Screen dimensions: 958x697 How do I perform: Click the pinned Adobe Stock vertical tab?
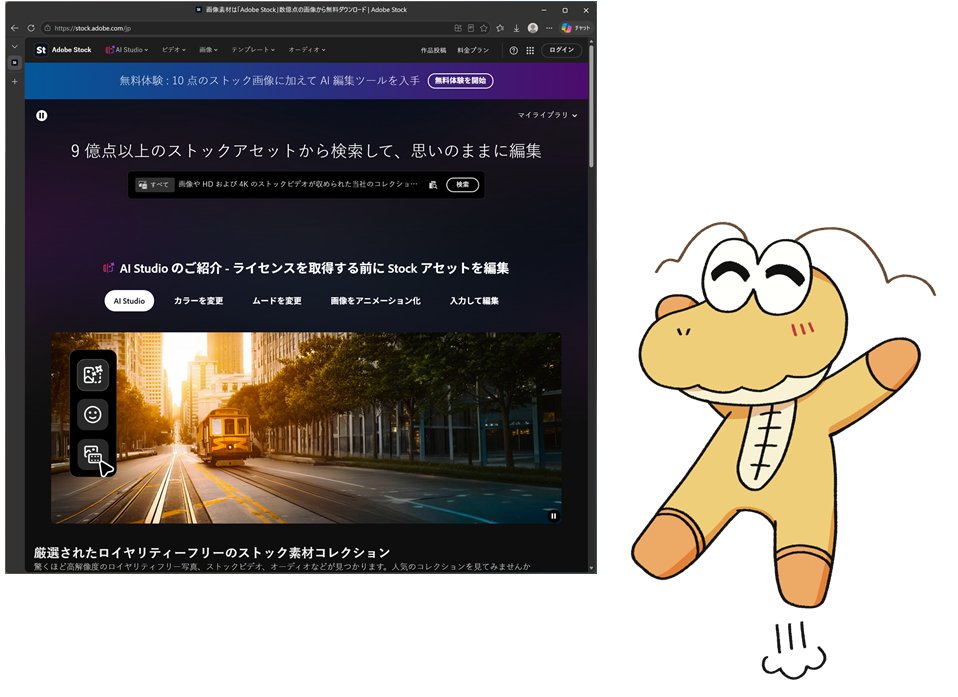tap(15, 62)
